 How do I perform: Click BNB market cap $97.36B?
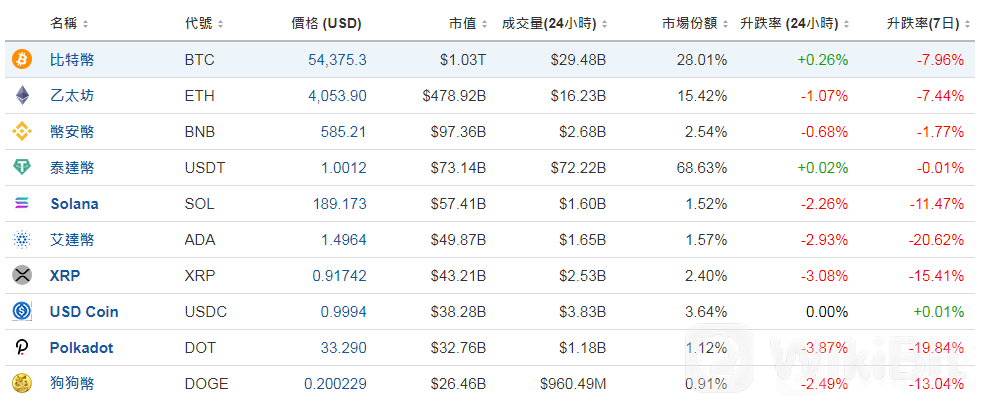459,132
